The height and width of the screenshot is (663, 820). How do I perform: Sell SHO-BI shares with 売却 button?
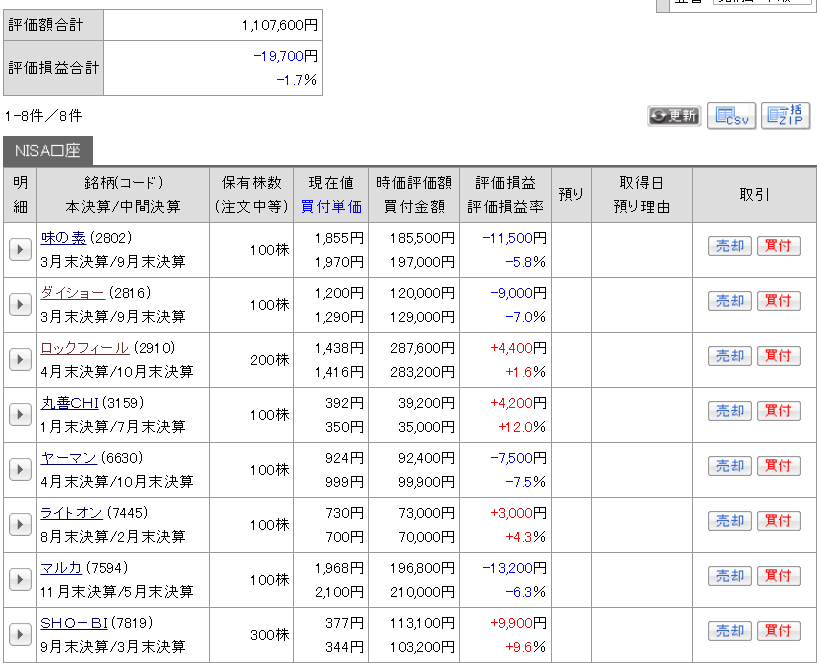730,631
